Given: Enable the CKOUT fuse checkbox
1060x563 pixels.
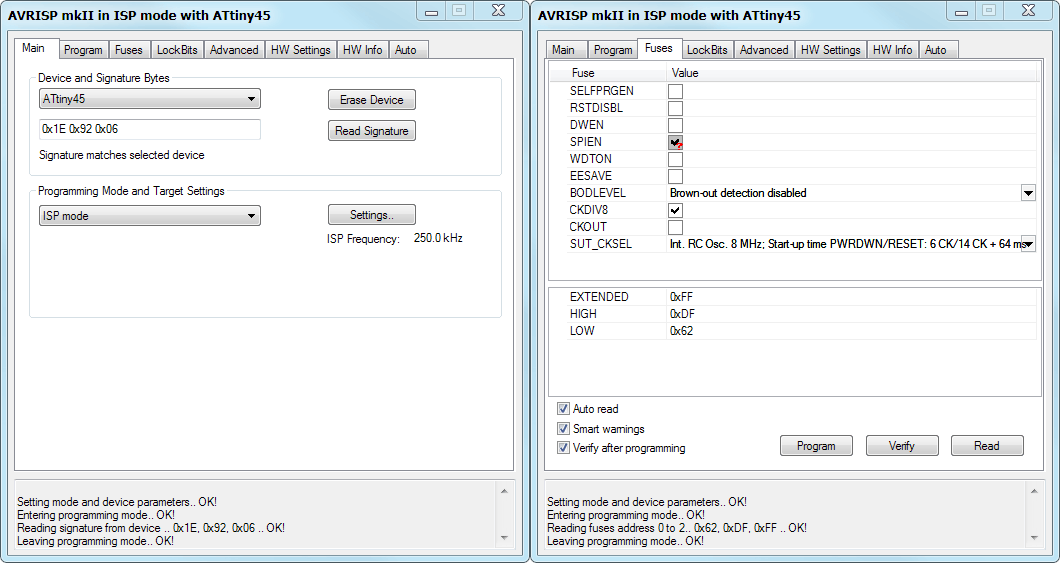Looking at the screenshot, I should click(675, 227).
